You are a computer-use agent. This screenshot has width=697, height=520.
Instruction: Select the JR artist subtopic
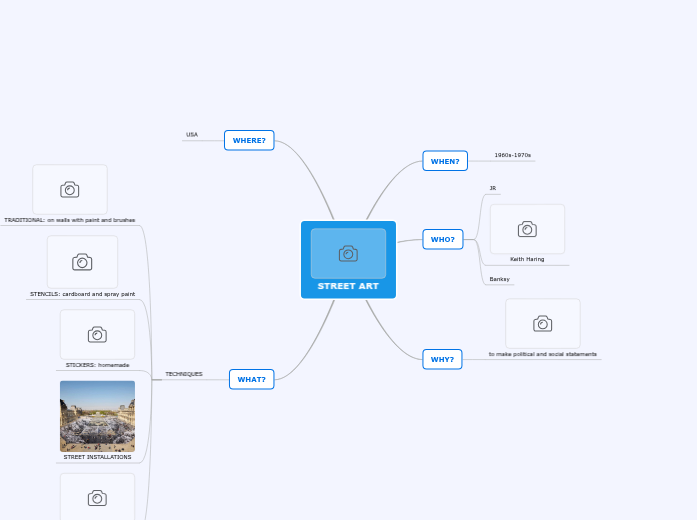(x=492, y=188)
